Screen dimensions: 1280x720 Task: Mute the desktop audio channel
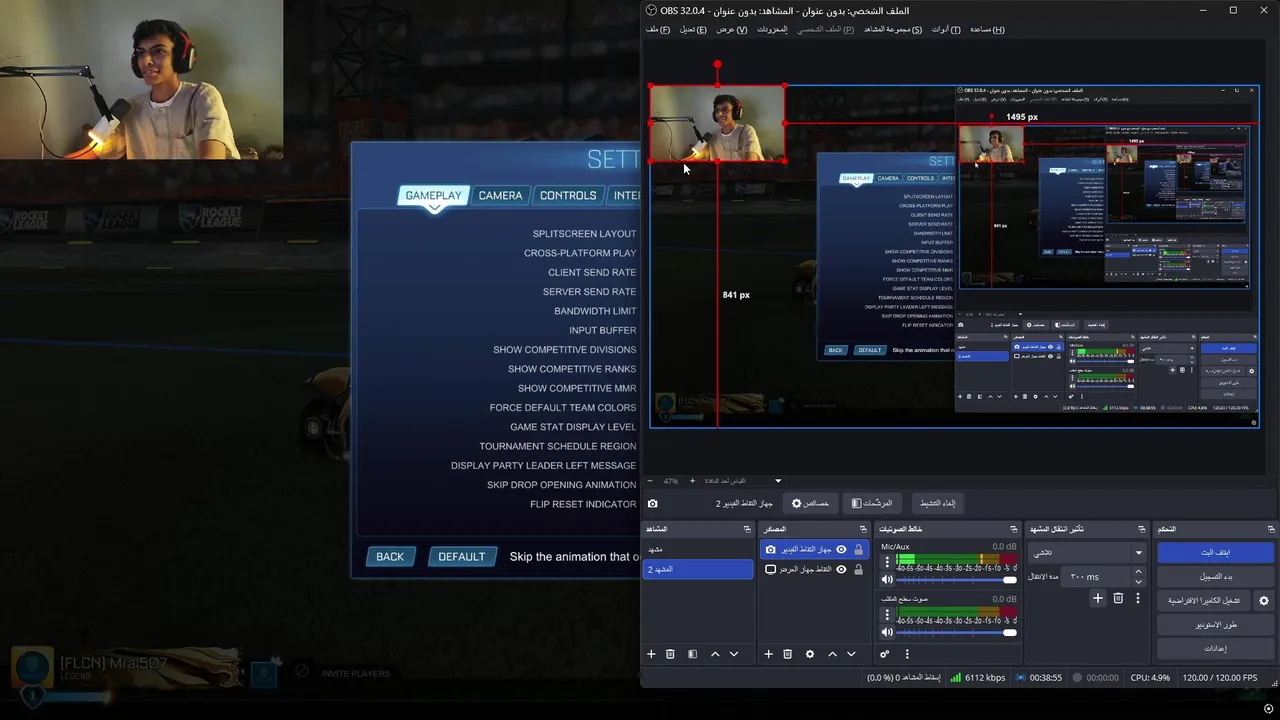[x=887, y=632]
